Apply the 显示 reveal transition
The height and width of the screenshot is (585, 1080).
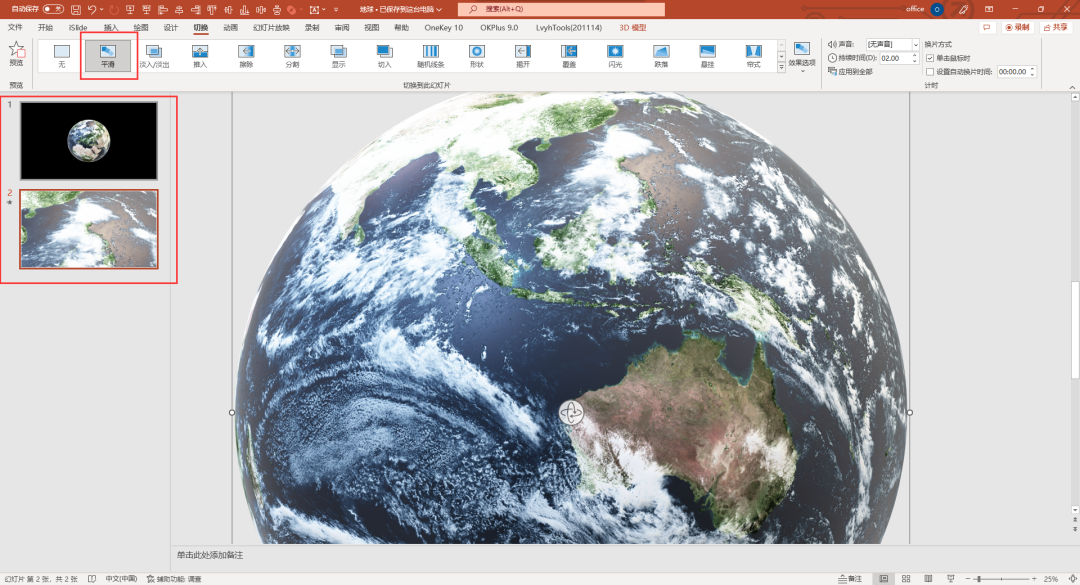(x=338, y=56)
